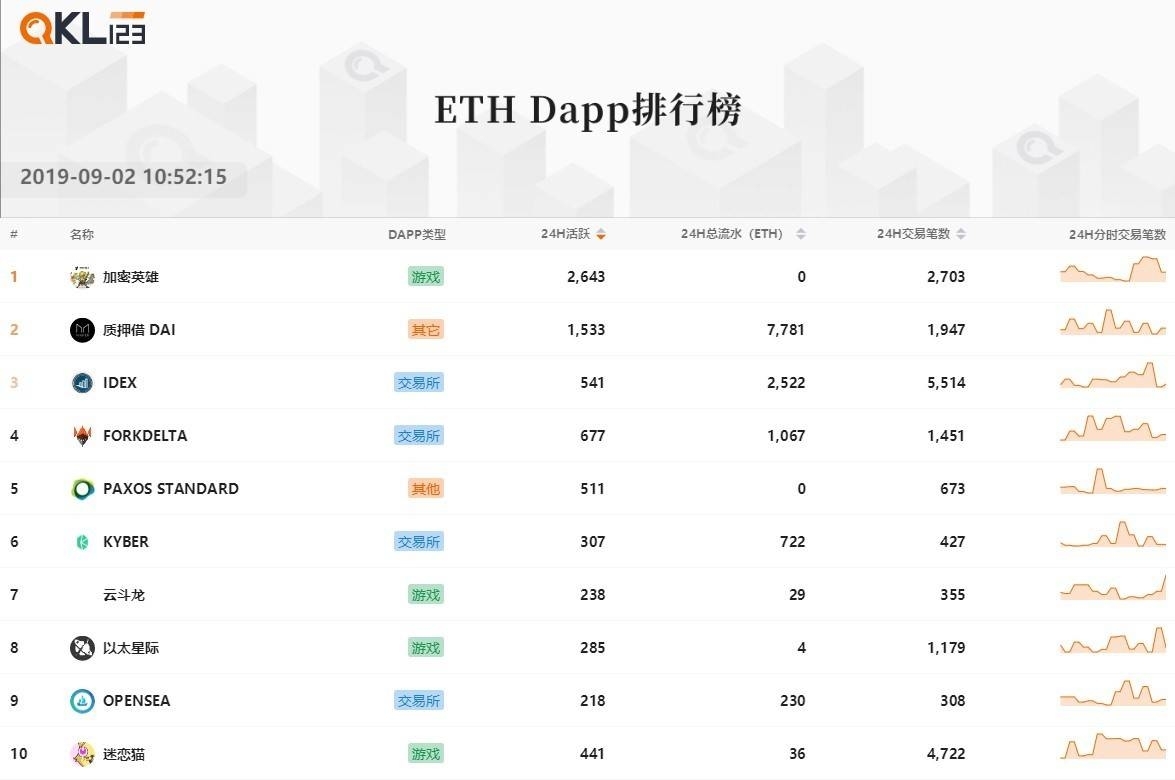Image resolution: width=1175 pixels, height=780 pixels.
Task: Click the FORKDELTA fox icon
Action: pos(82,435)
